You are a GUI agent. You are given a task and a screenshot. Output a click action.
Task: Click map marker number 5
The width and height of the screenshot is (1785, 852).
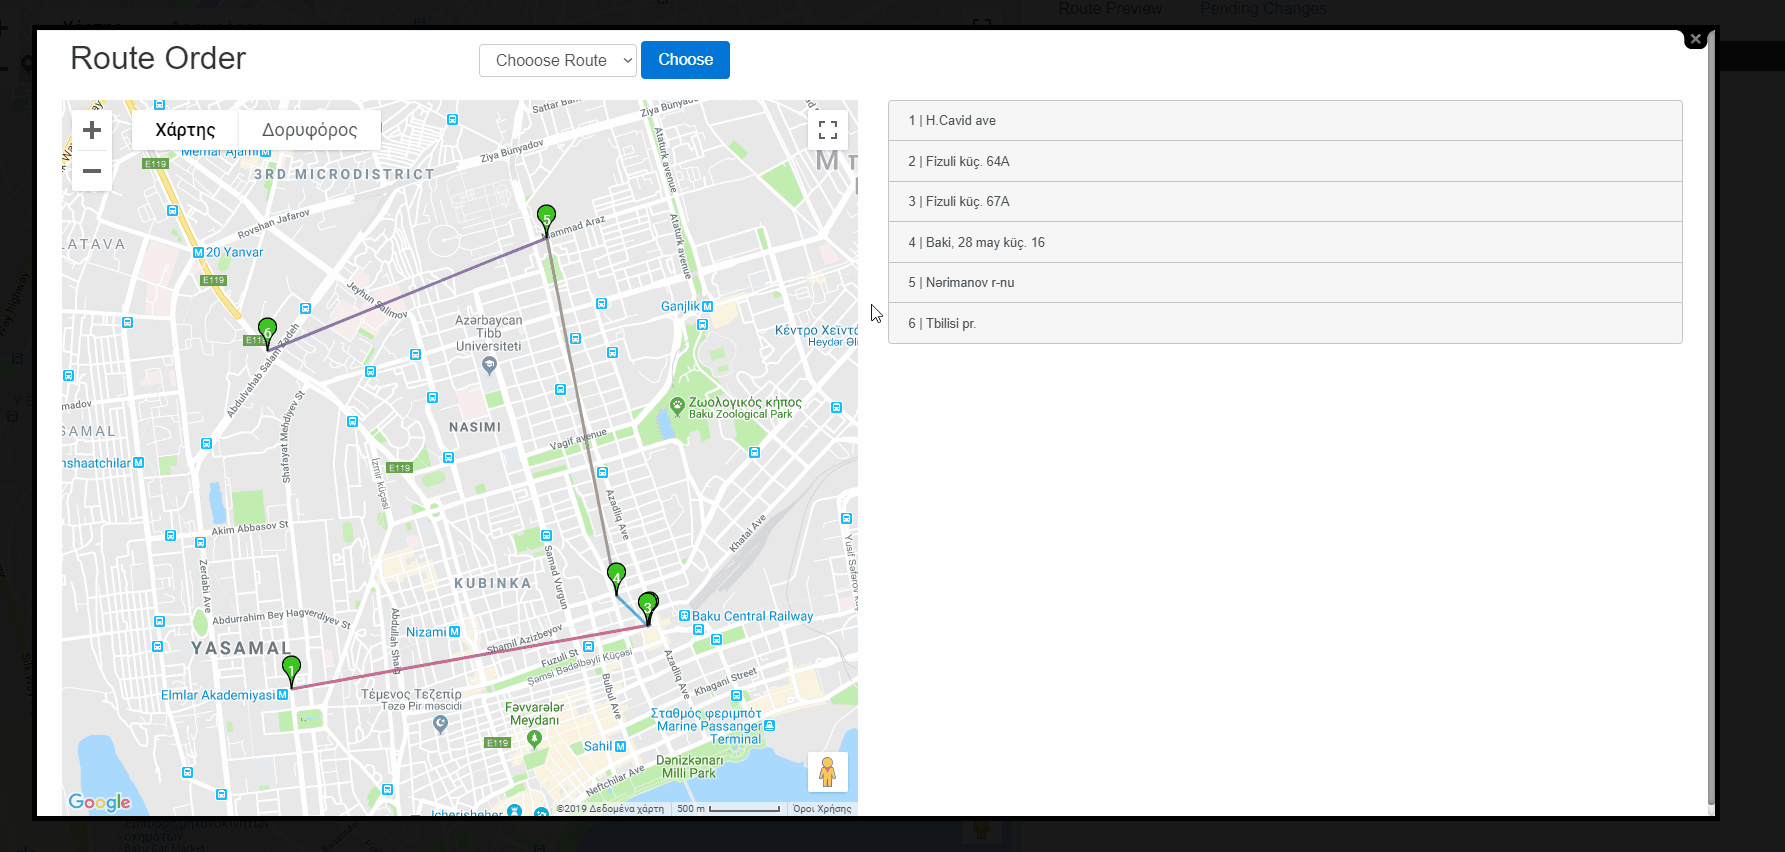546,217
